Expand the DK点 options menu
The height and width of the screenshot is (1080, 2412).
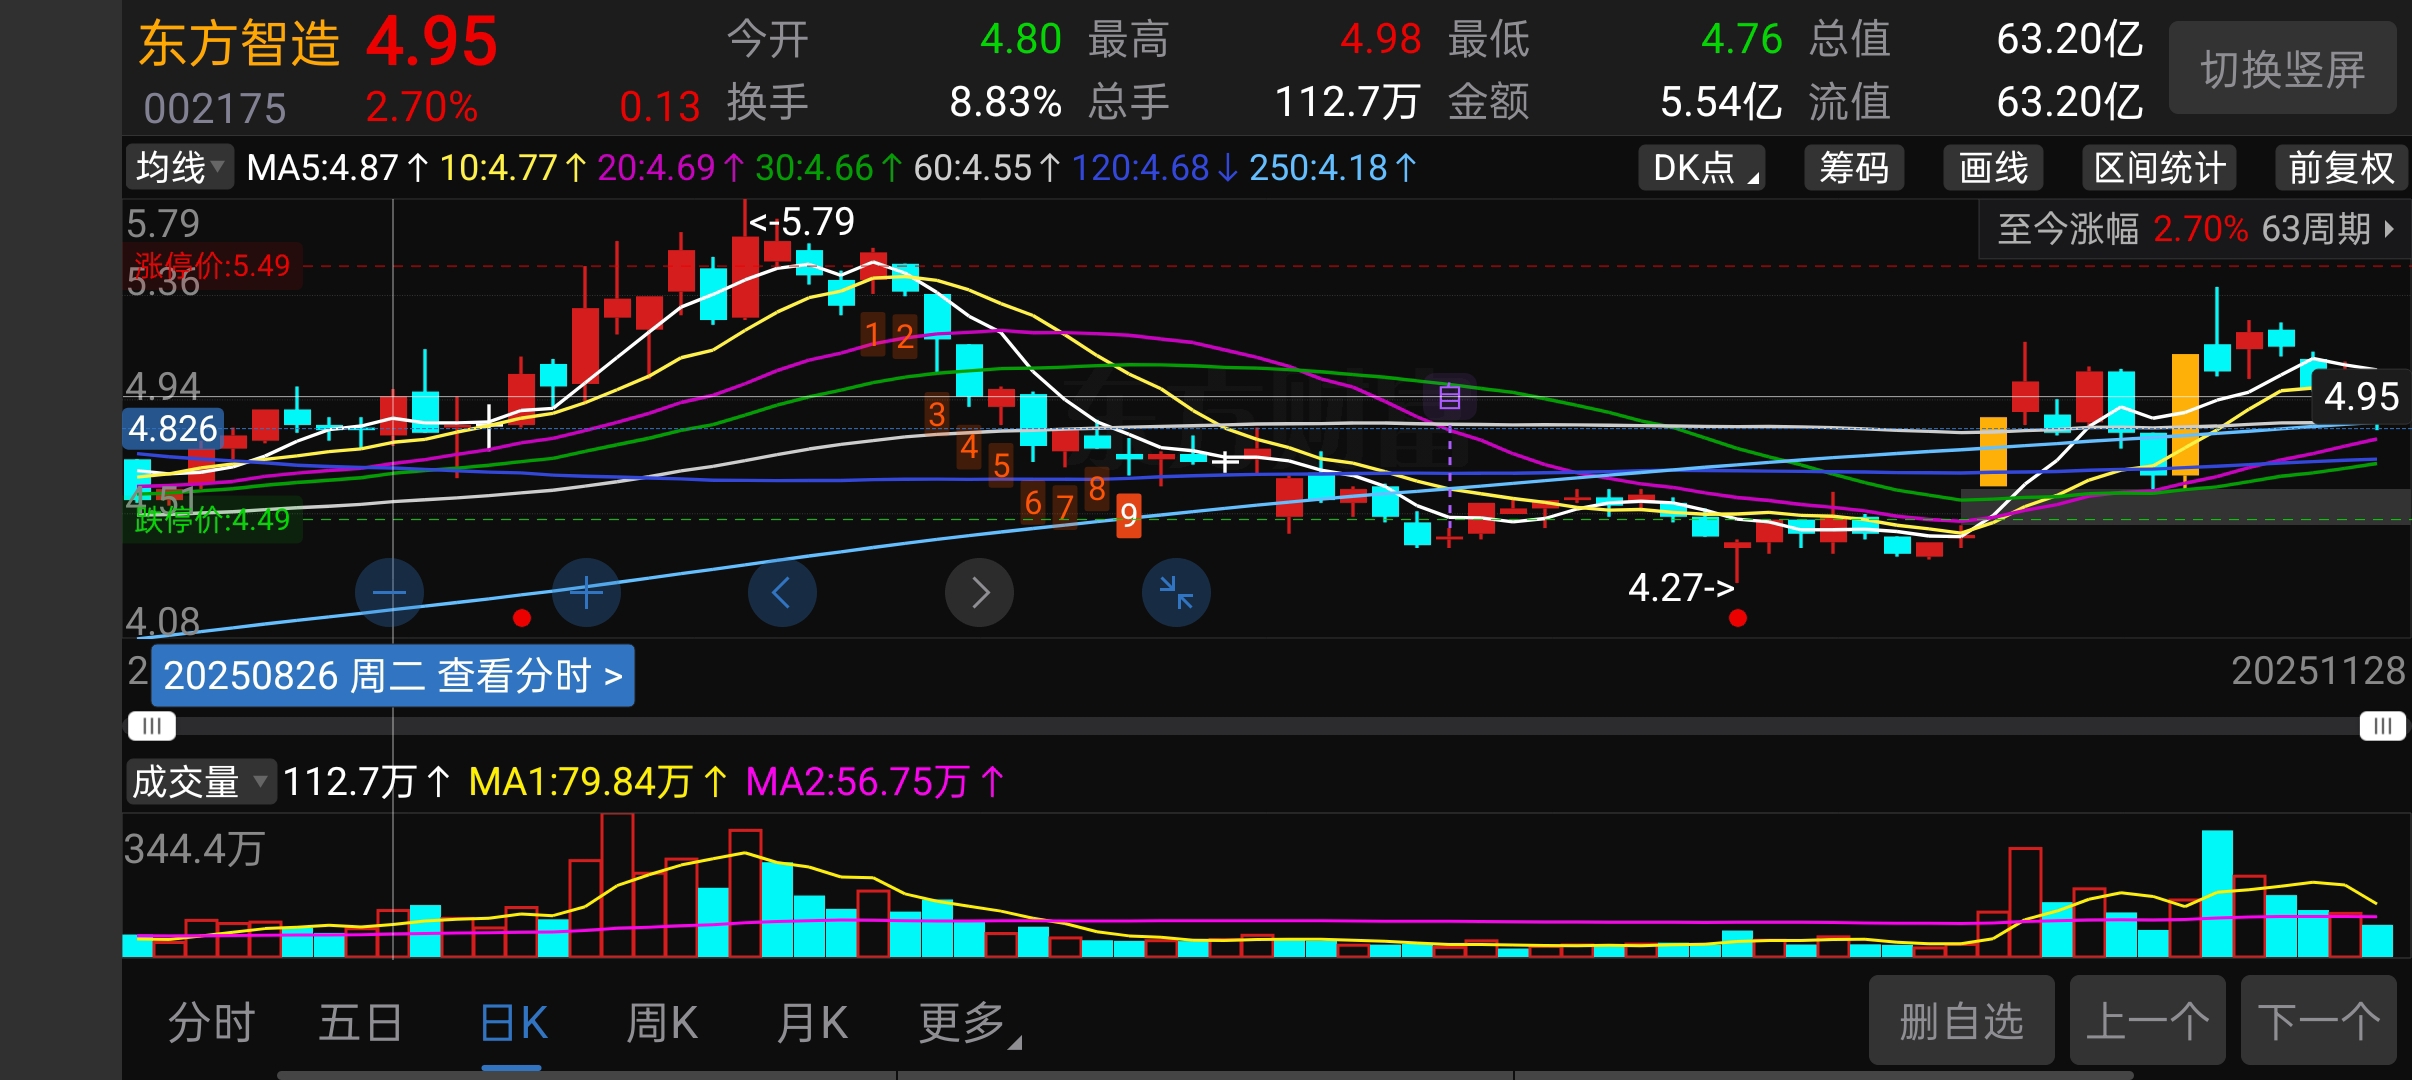1701,168
